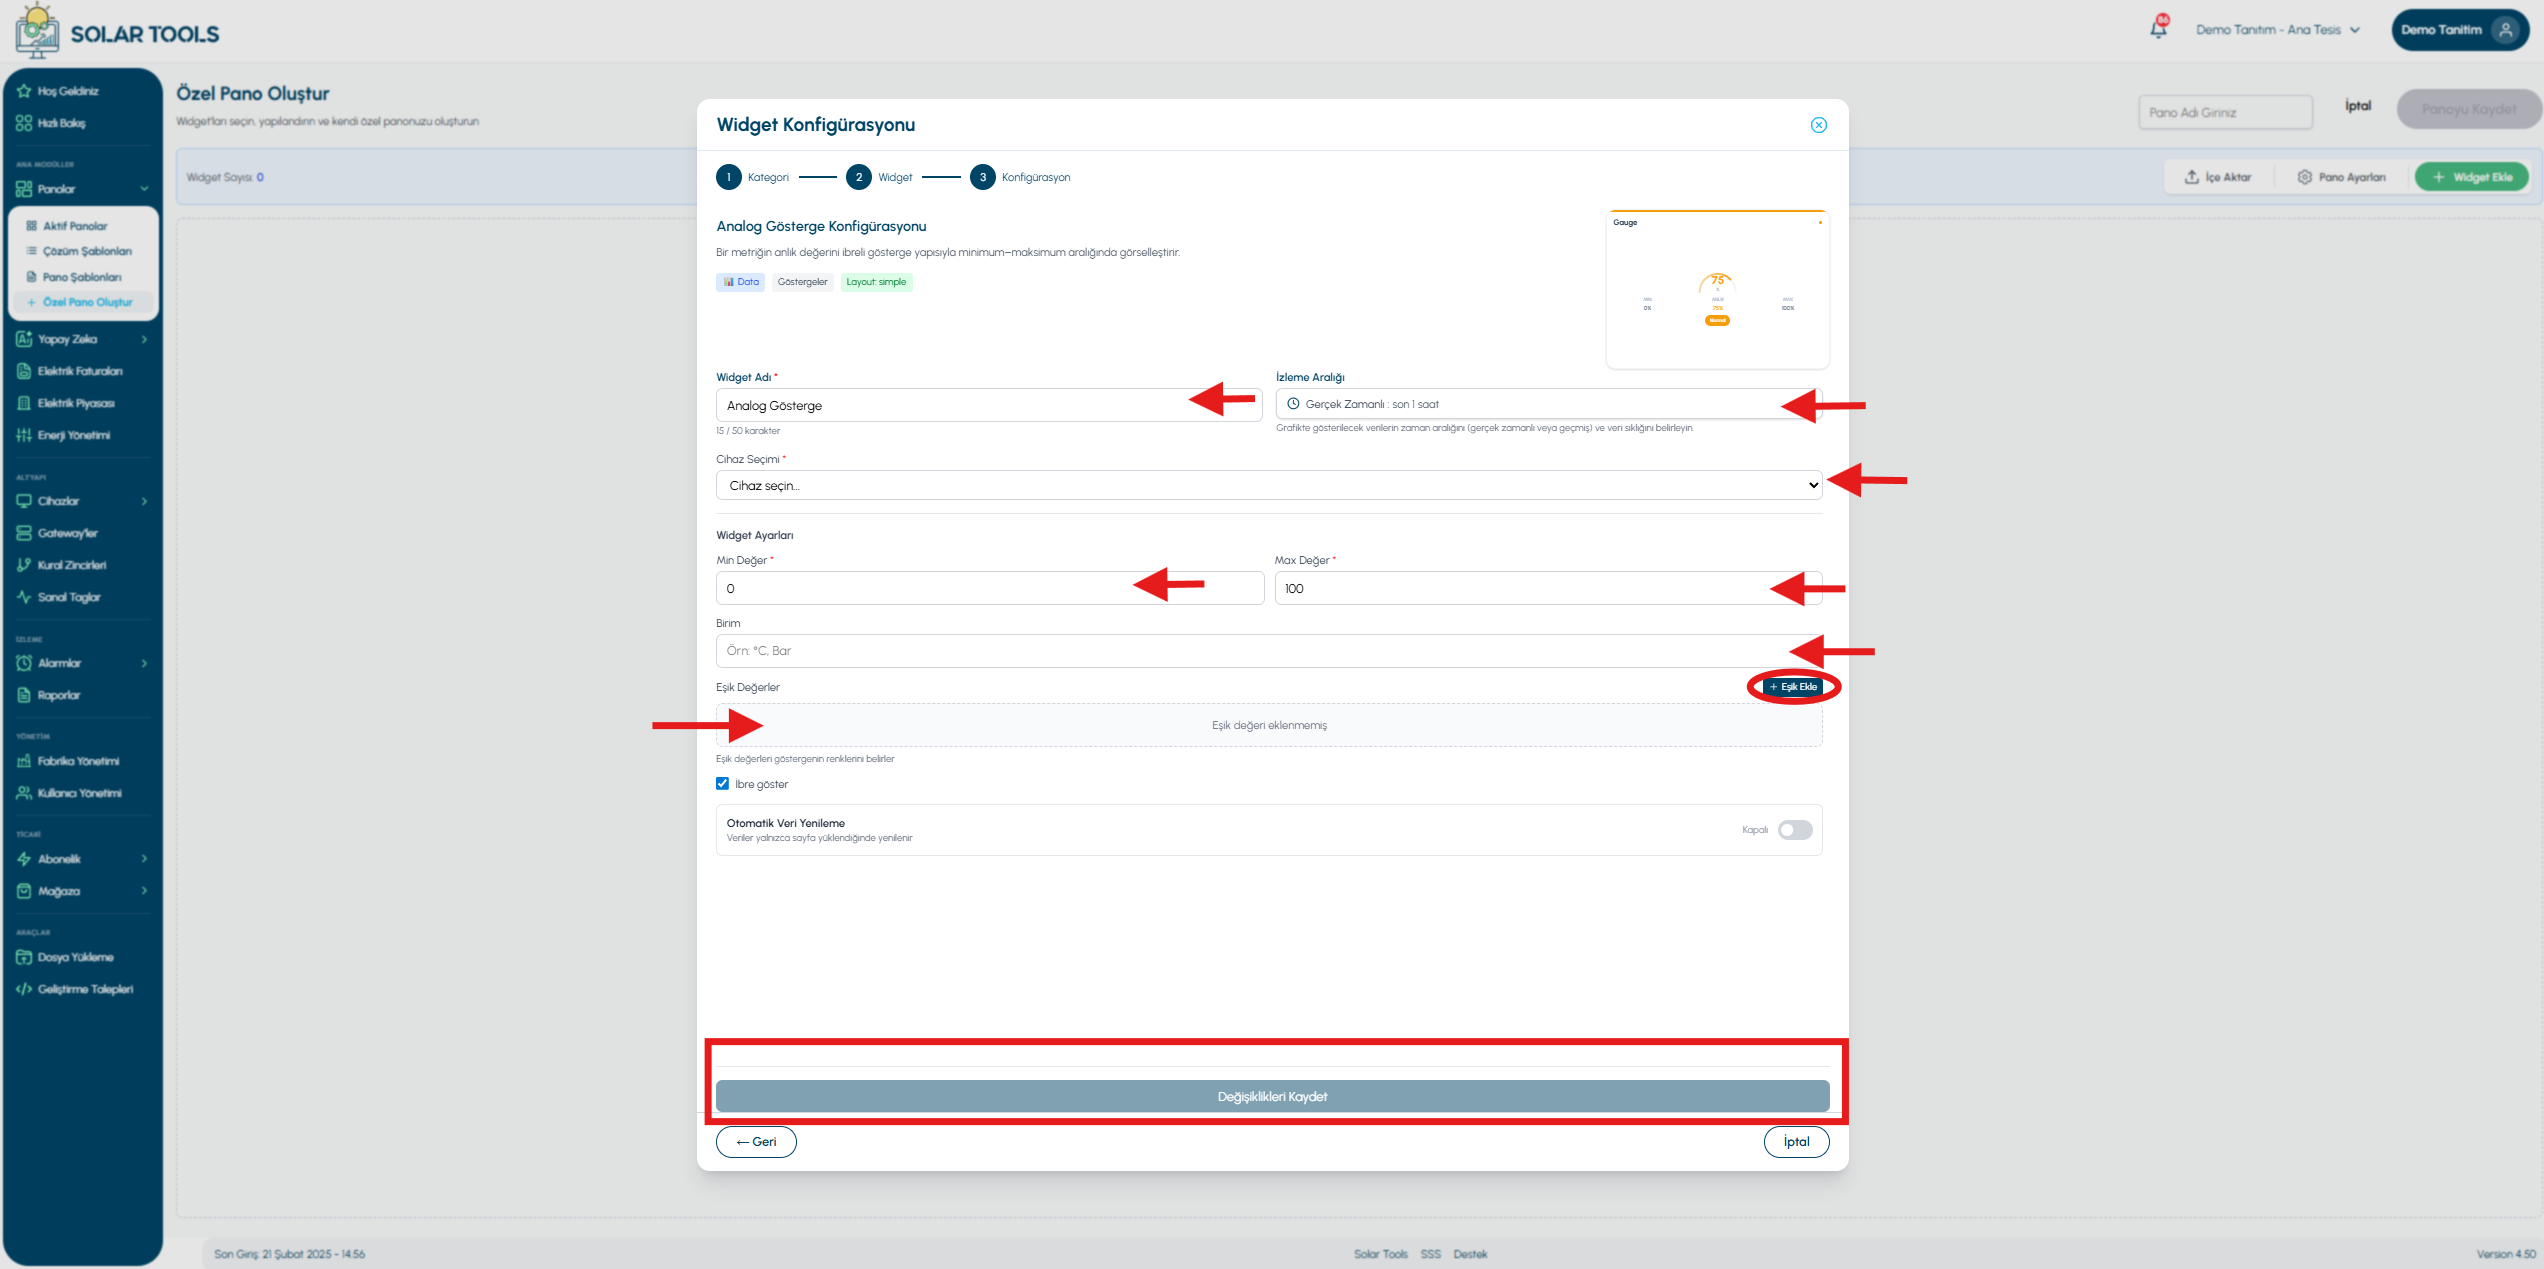
Task: Close the Widget Konfigürasyonu dialog via X icon
Action: point(1818,125)
